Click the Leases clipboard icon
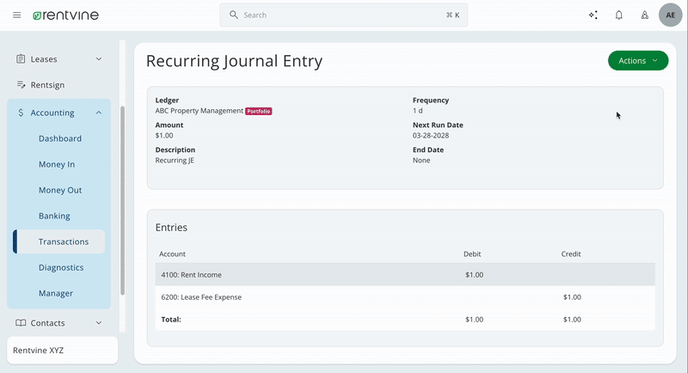Viewport: 688px width, 373px height. [x=21, y=59]
